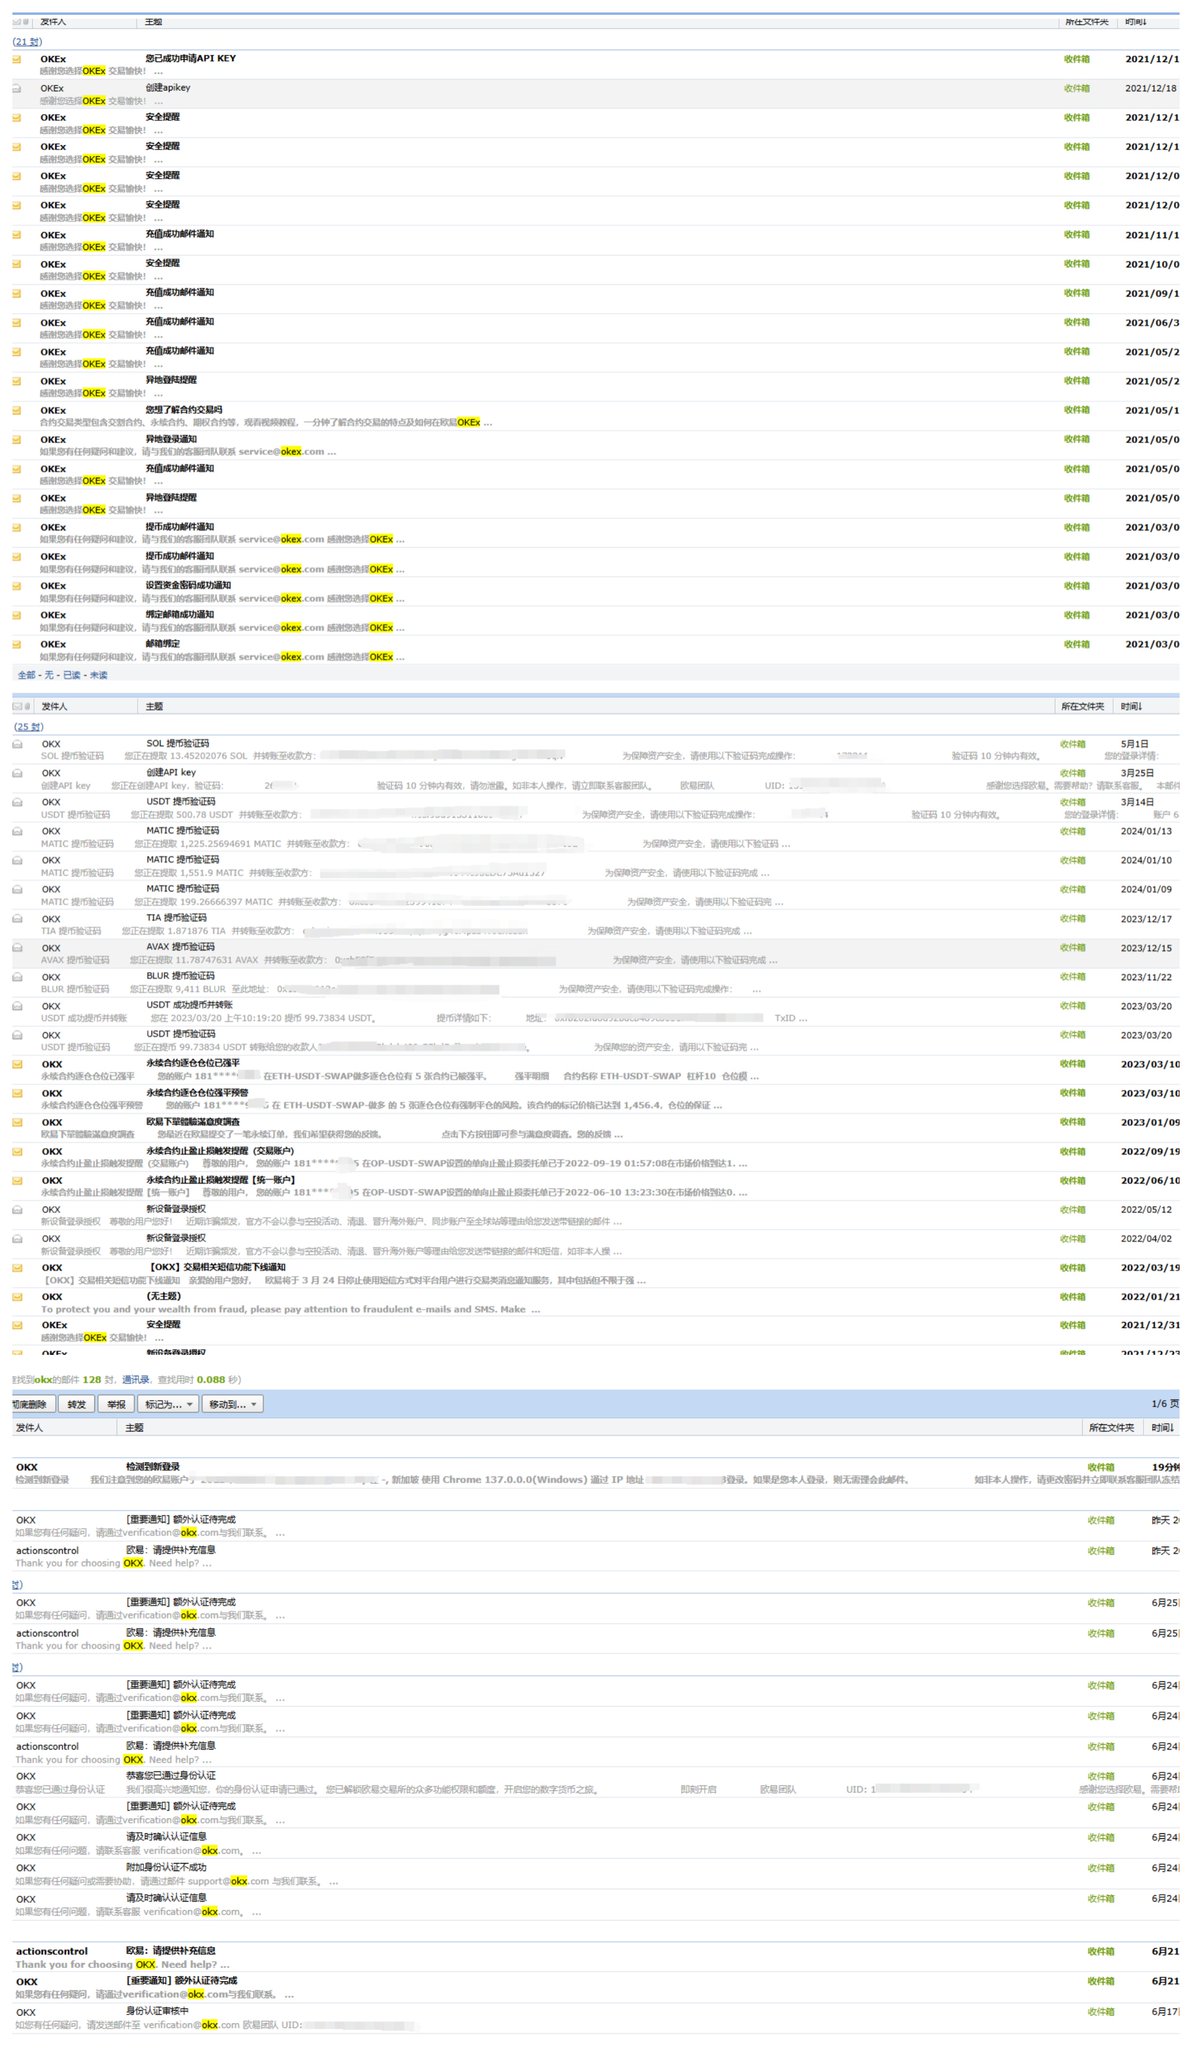1192x2048 pixels.
Task: Open the 移动到... dropdown
Action: point(232,1404)
